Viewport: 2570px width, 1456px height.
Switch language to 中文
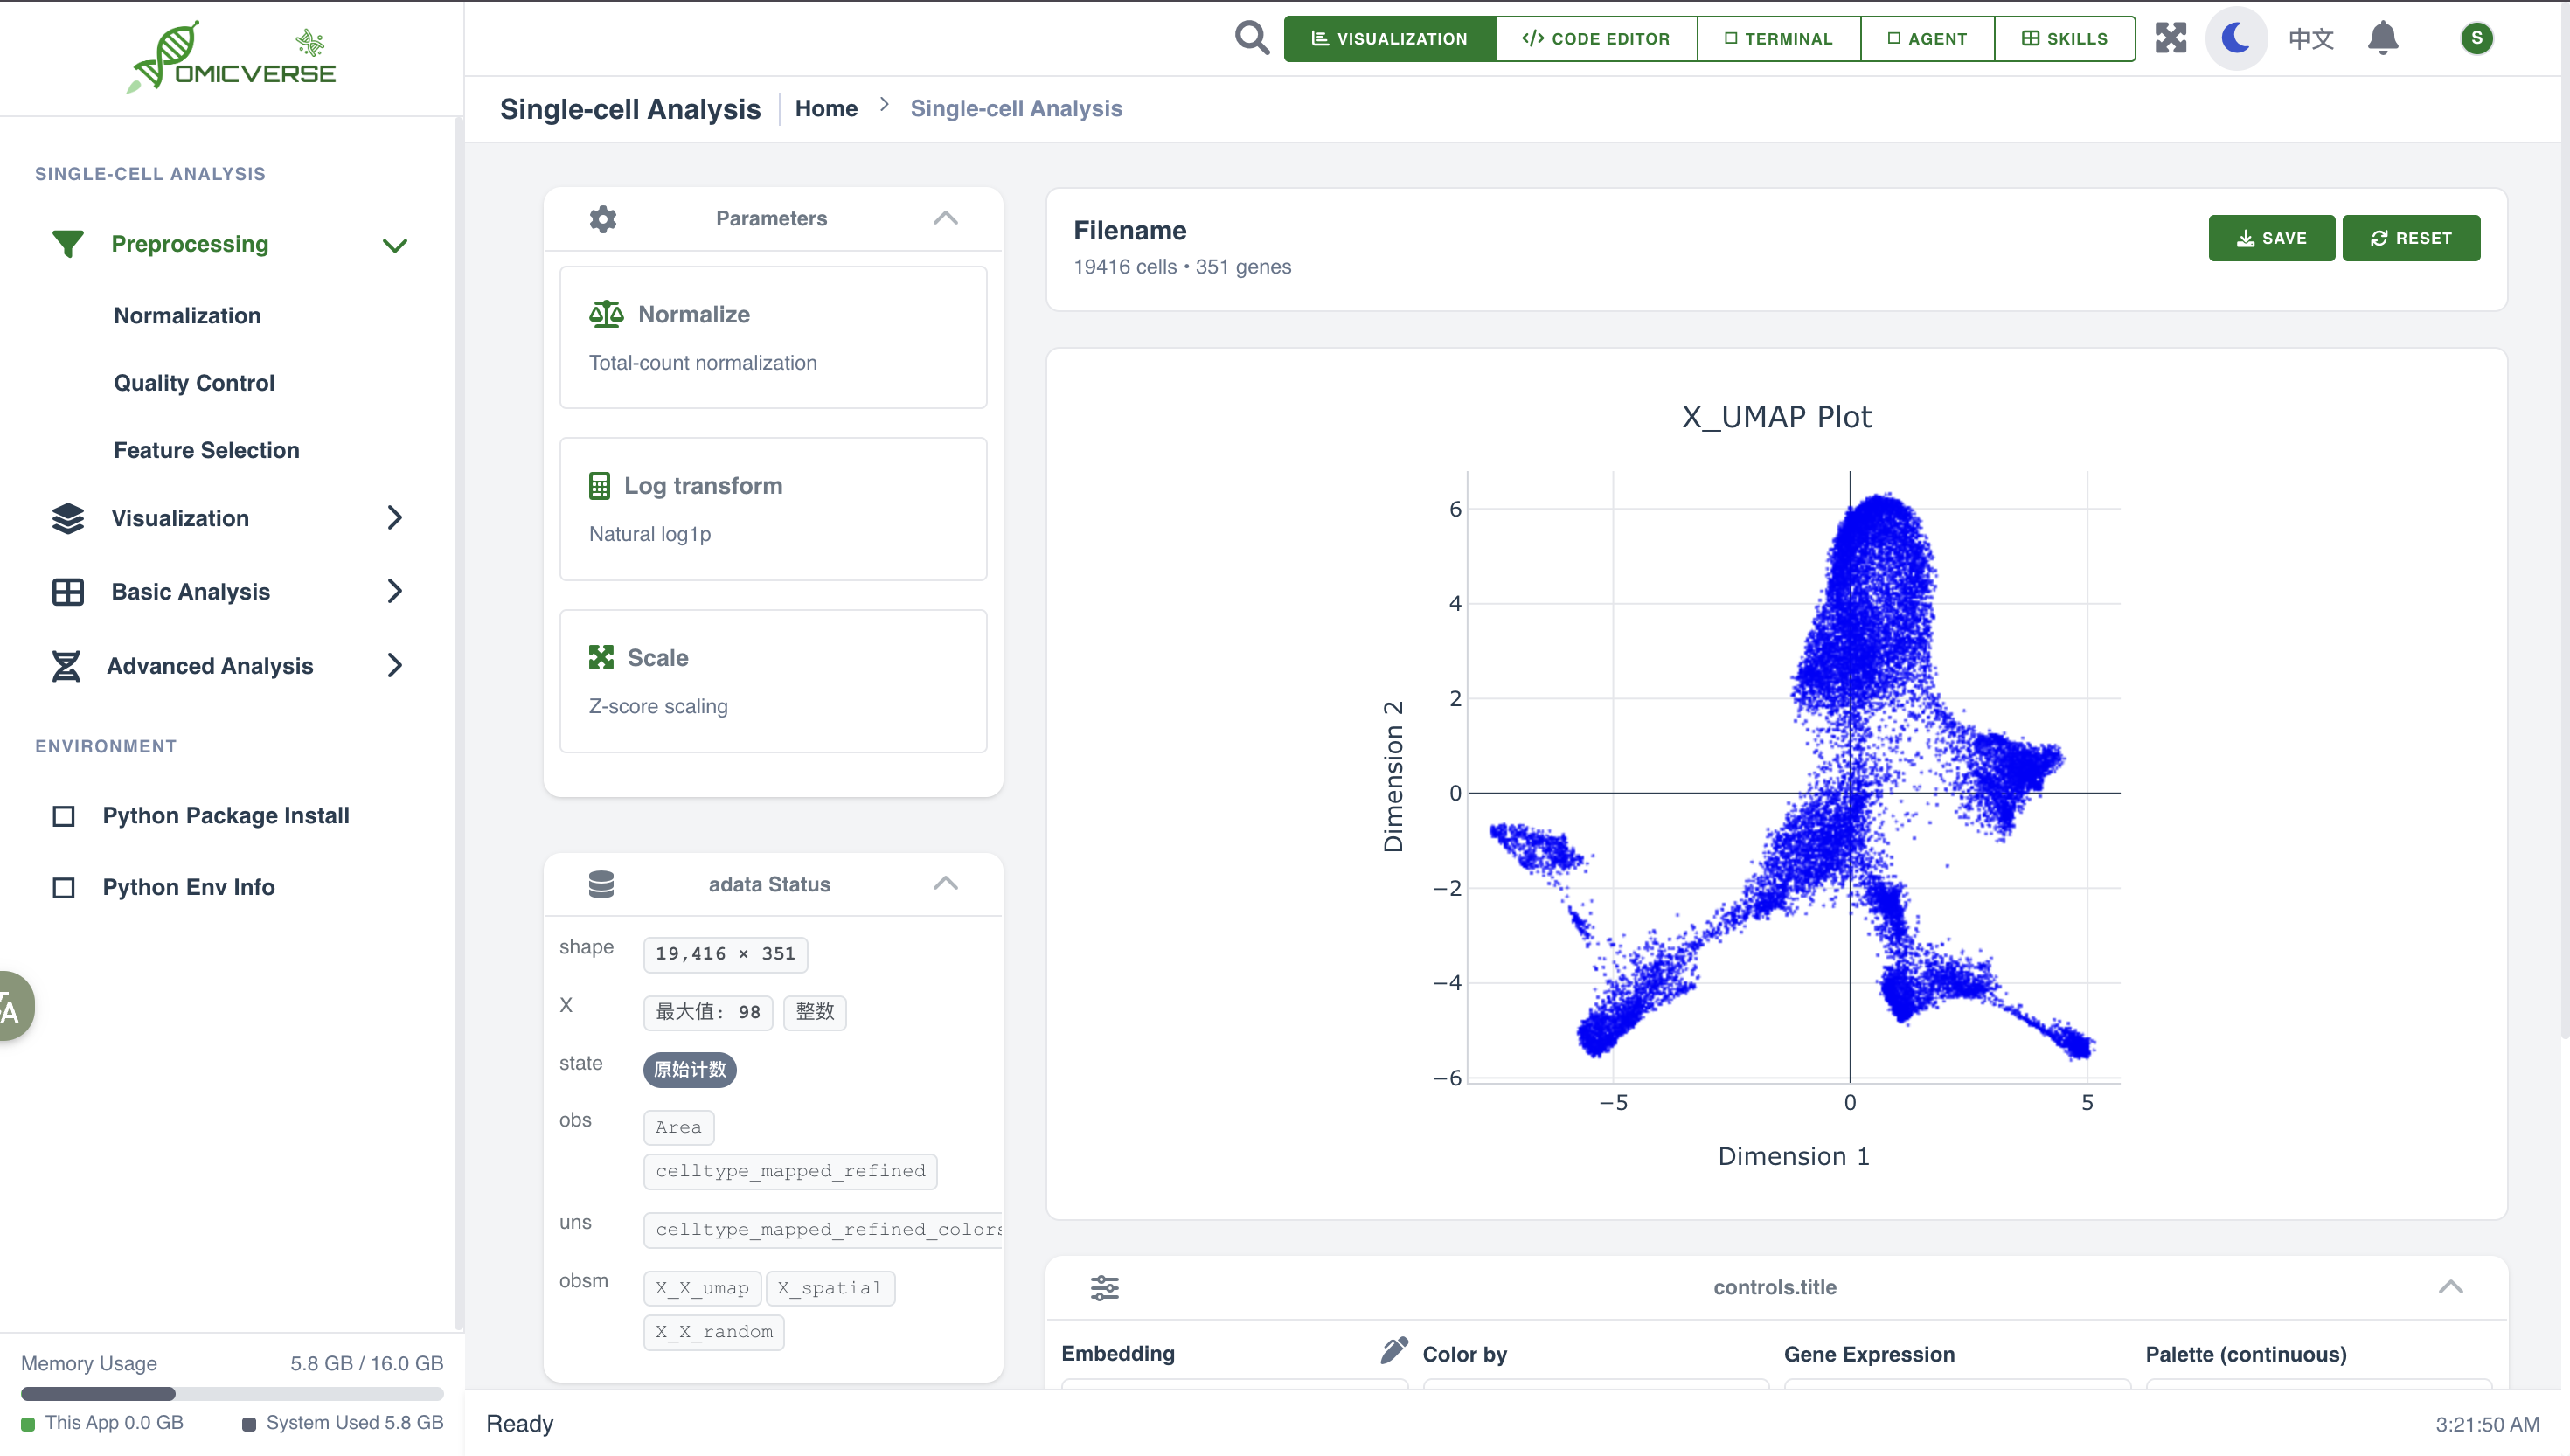point(2311,38)
